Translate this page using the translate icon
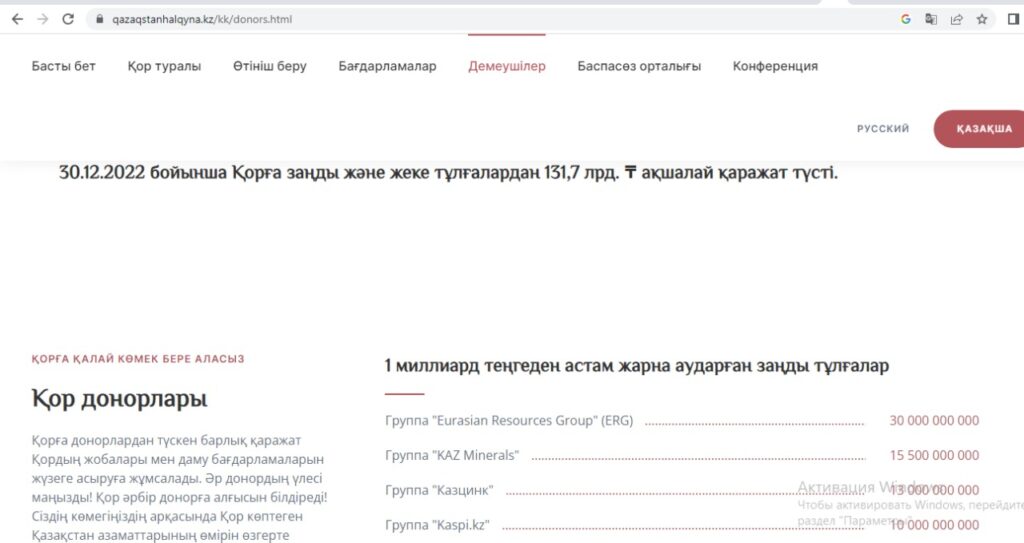This screenshot has width=1024, height=543. tap(931, 19)
